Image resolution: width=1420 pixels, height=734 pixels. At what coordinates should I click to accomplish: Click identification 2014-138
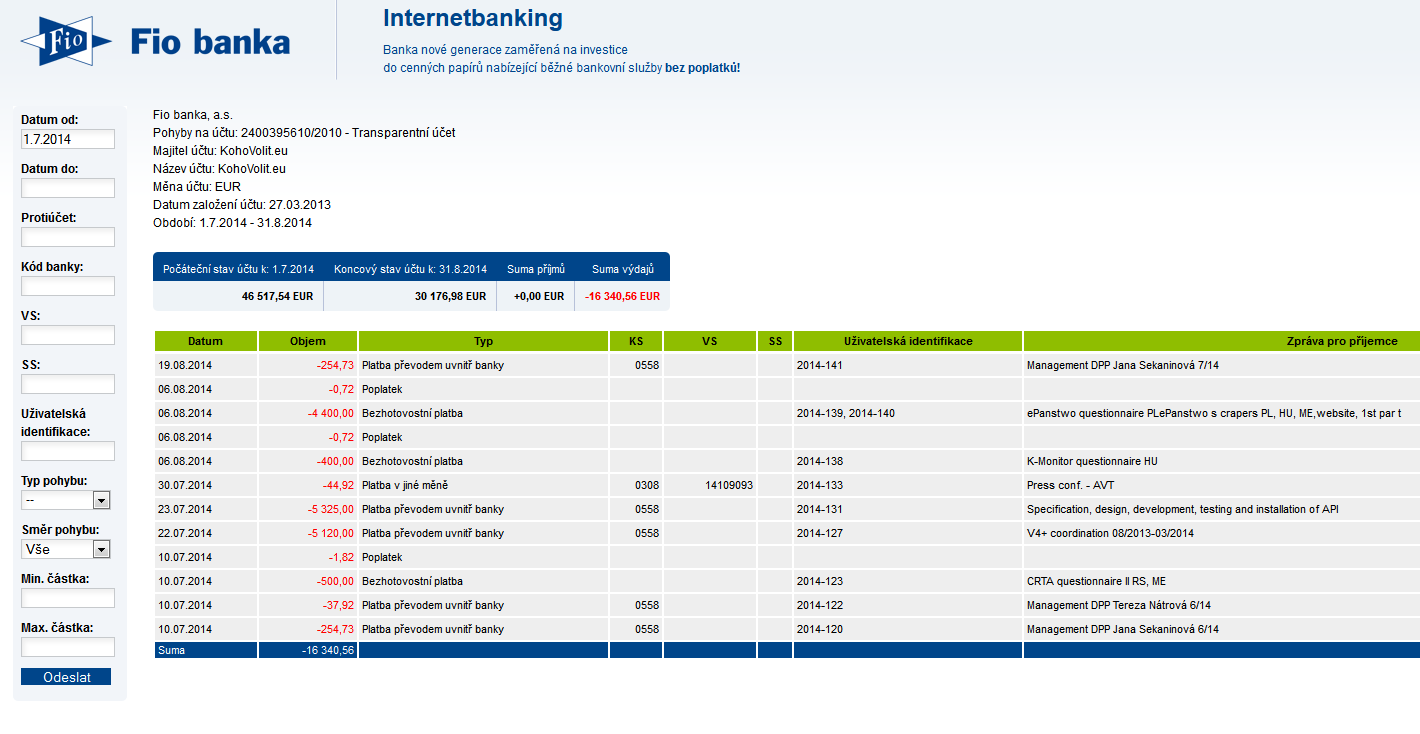tap(820, 461)
